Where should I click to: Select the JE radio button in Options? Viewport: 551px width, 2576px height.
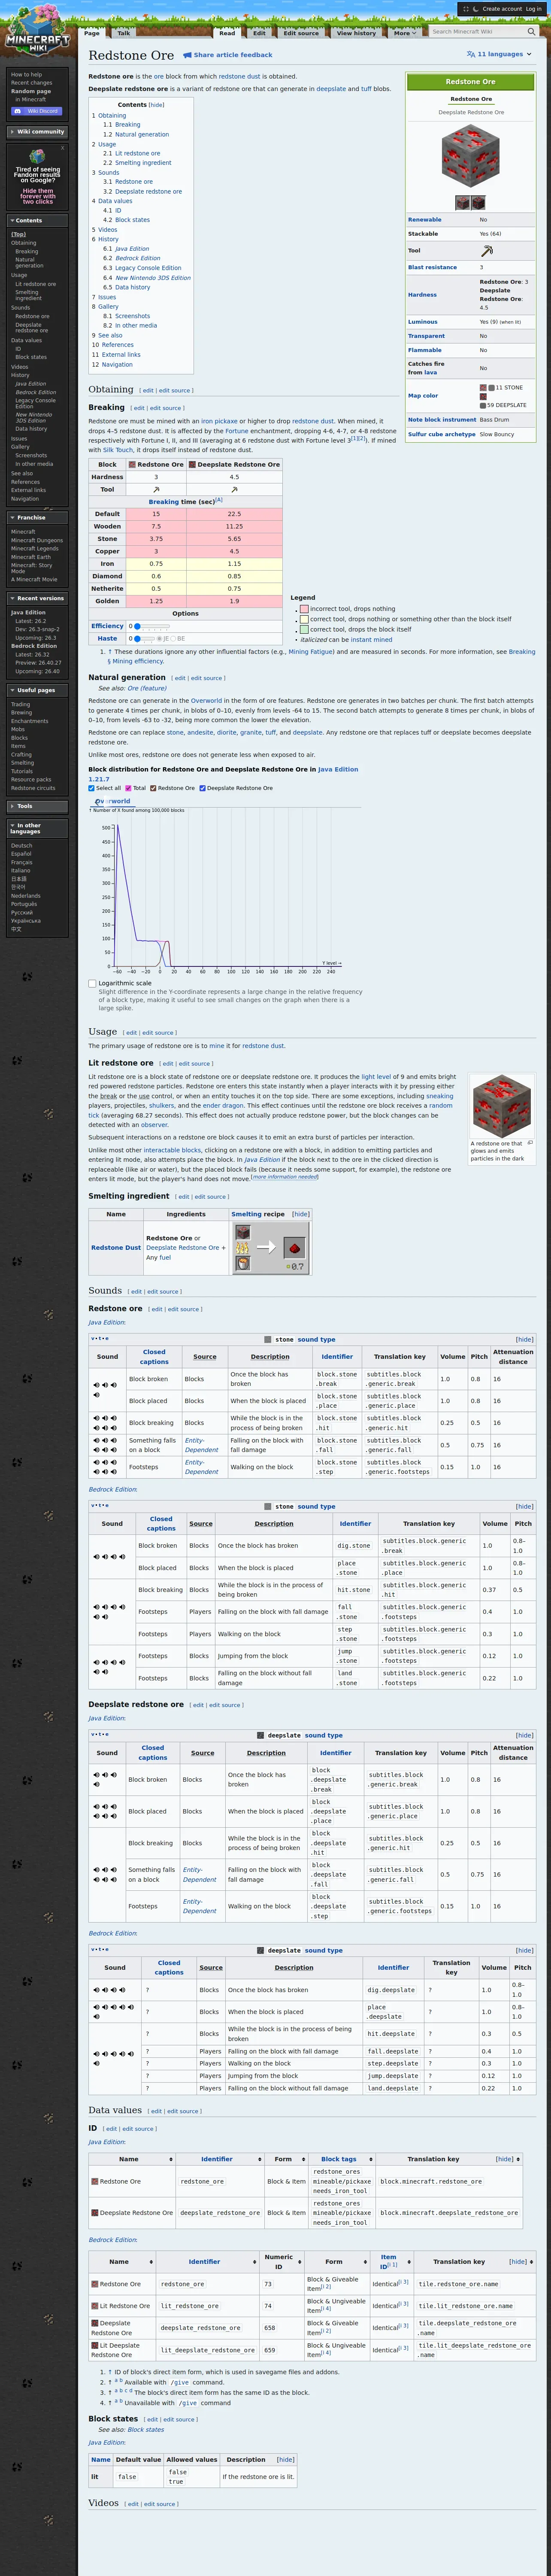coord(159,638)
